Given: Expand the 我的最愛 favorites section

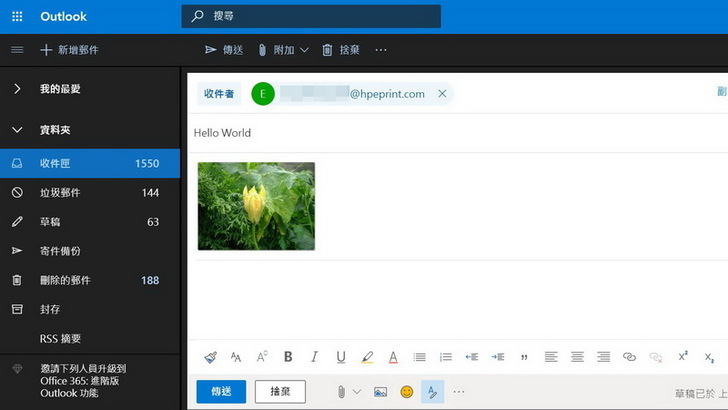Looking at the screenshot, I should tap(17, 89).
